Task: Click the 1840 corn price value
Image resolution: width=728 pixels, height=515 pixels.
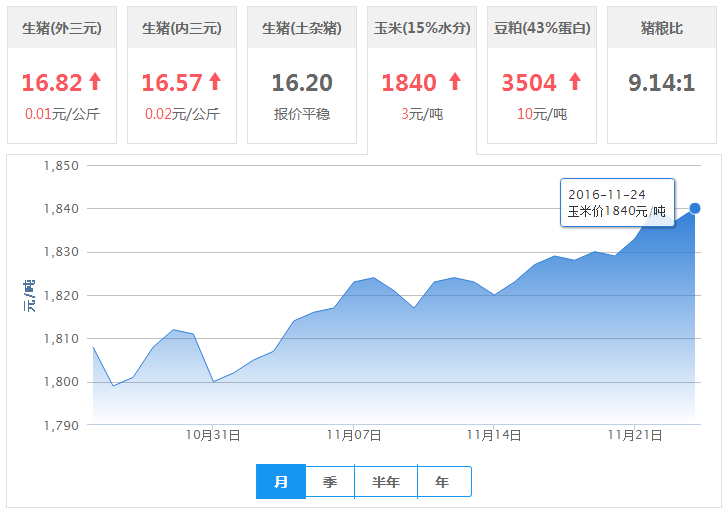Action: pyautogui.click(x=409, y=83)
